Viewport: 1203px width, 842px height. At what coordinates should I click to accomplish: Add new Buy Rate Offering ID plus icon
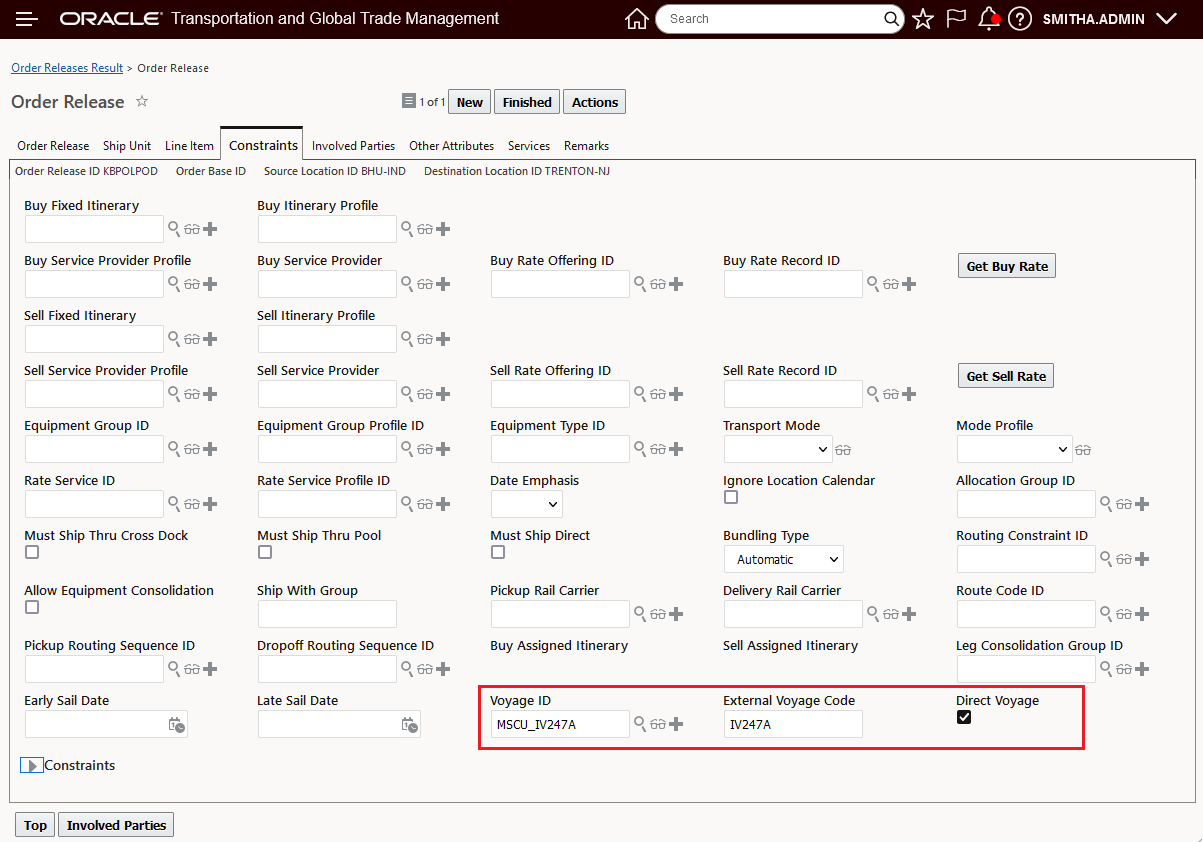click(676, 284)
